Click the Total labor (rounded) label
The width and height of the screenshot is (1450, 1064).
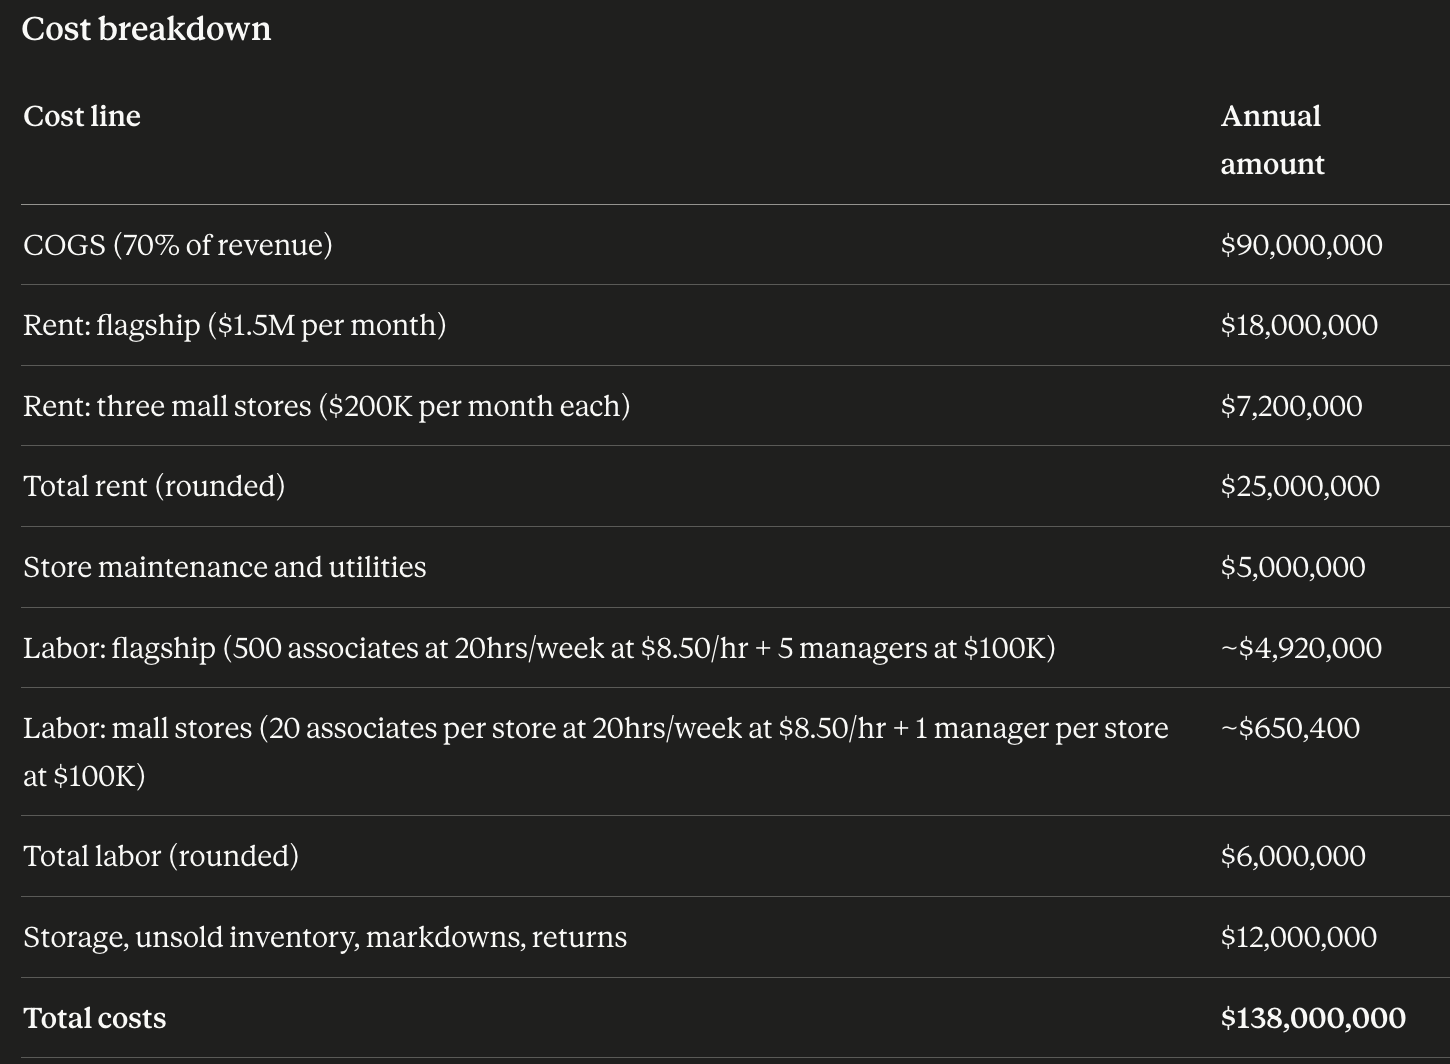pyautogui.click(x=161, y=856)
